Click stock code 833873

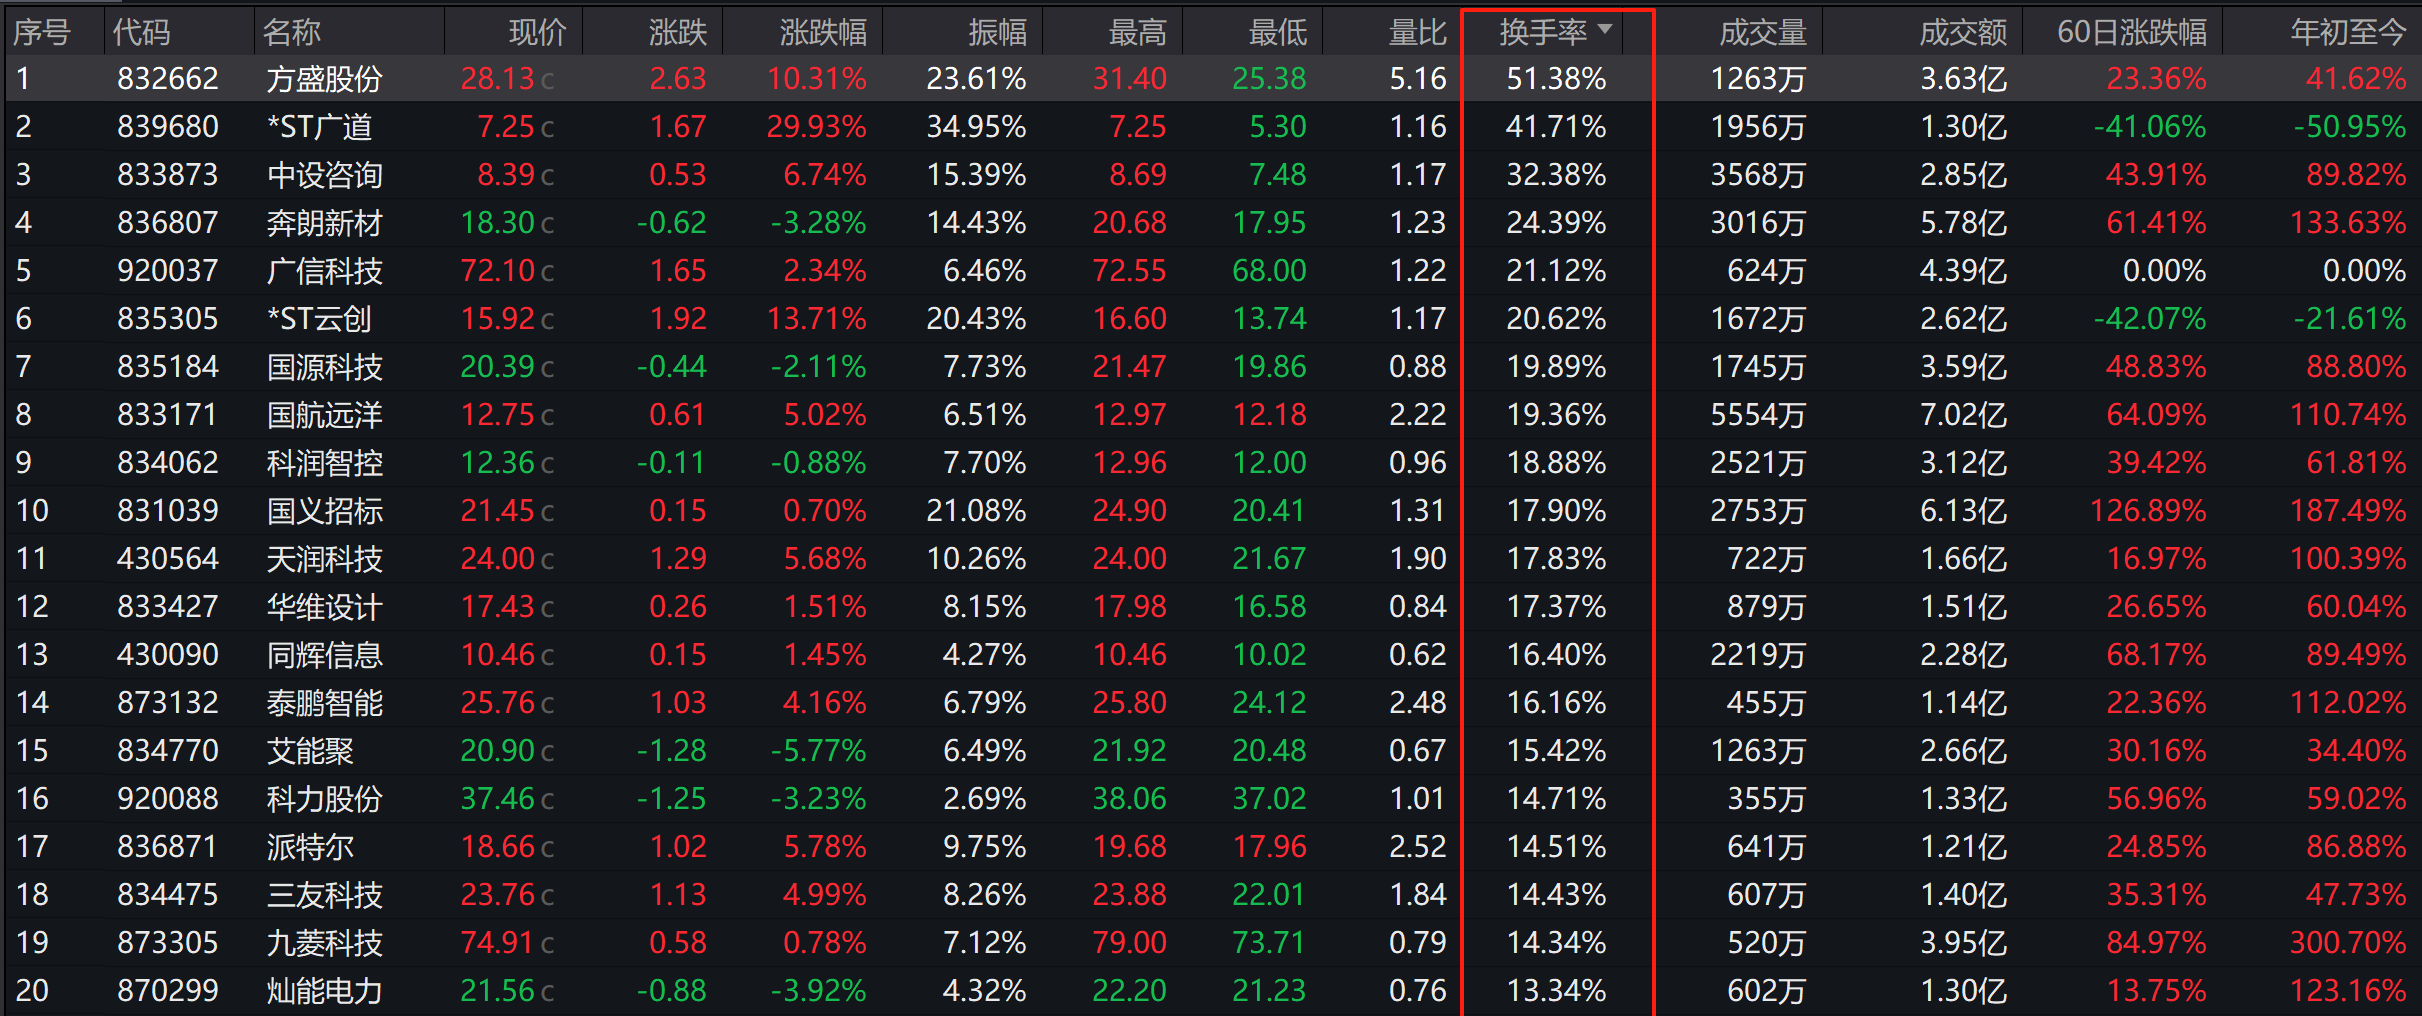pos(168,175)
